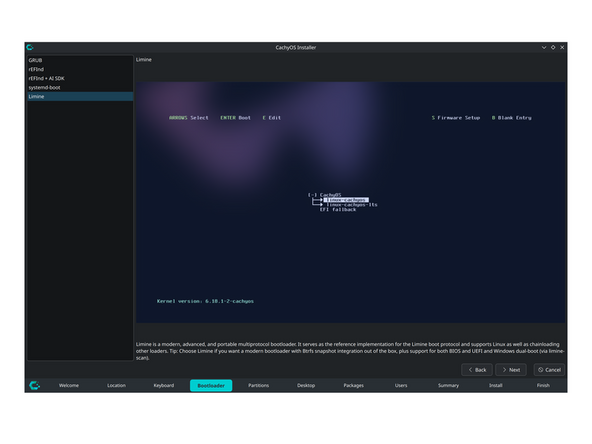Screen dimensions: 592x444
Task: Close the CachyOS Installer window
Action: pyautogui.click(x=562, y=47)
